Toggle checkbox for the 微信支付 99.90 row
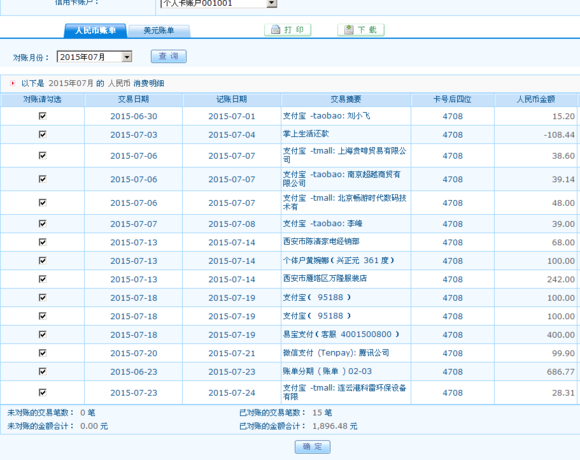Viewport: 580px width, 460px height. pos(43,353)
